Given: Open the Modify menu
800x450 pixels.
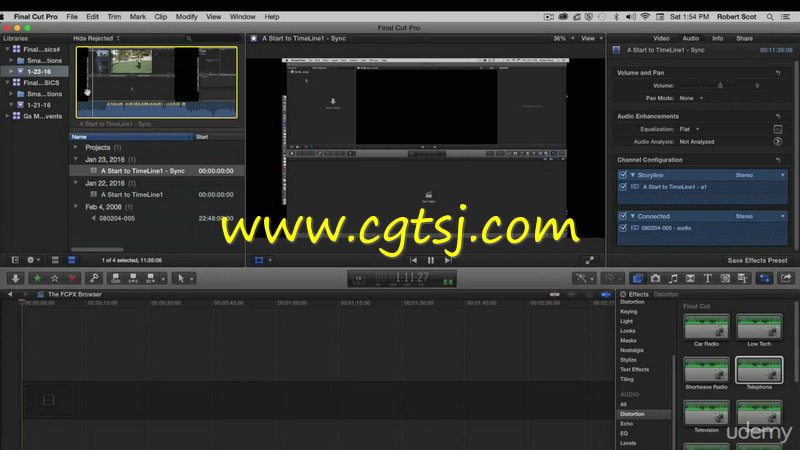Looking at the screenshot, I should [187, 17].
